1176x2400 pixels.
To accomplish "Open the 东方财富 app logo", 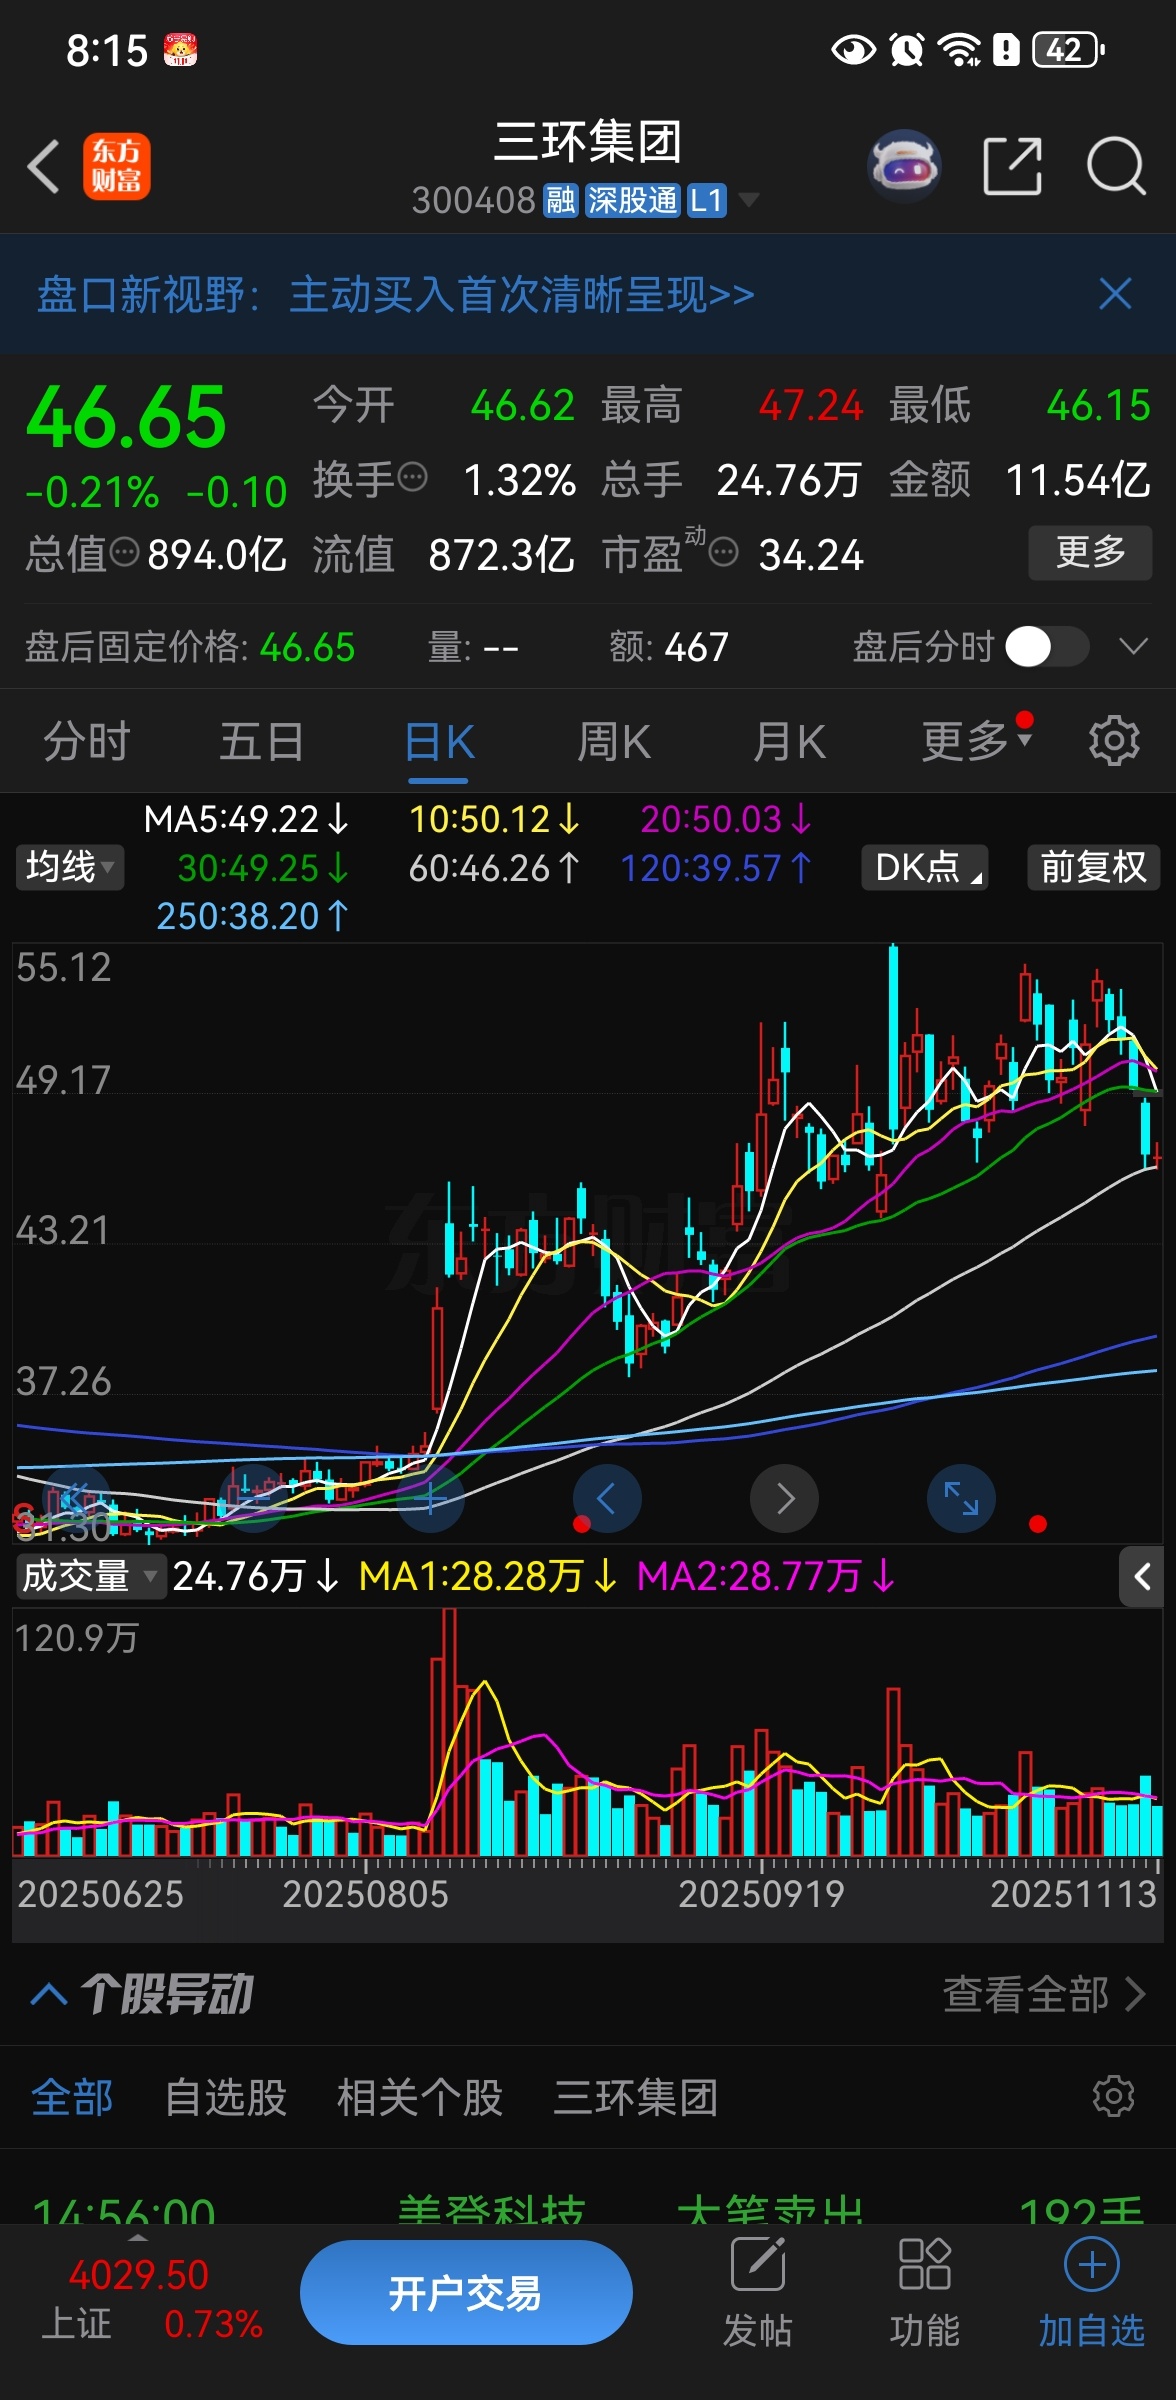I will click(x=116, y=166).
